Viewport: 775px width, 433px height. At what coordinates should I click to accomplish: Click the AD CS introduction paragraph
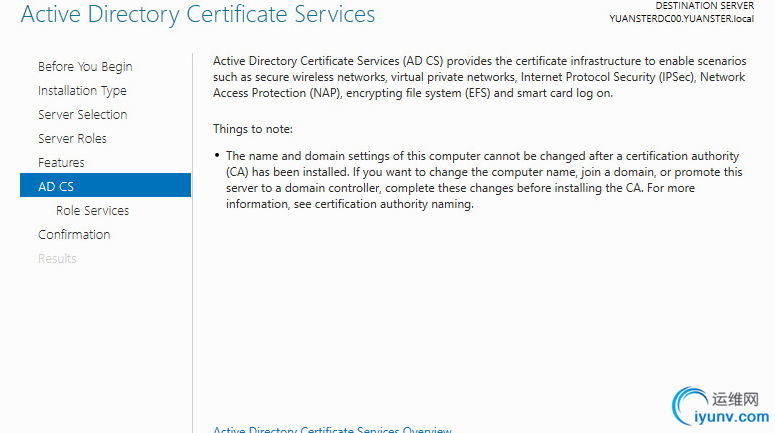[479, 77]
